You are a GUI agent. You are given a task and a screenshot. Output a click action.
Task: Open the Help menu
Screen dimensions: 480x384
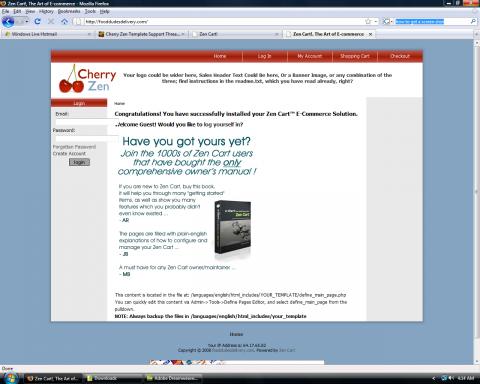point(105,11)
